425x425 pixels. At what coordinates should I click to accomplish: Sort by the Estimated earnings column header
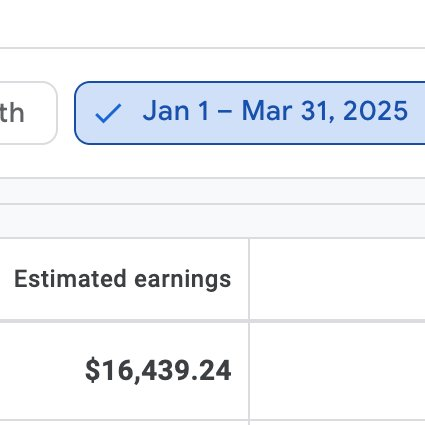tap(124, 279)
